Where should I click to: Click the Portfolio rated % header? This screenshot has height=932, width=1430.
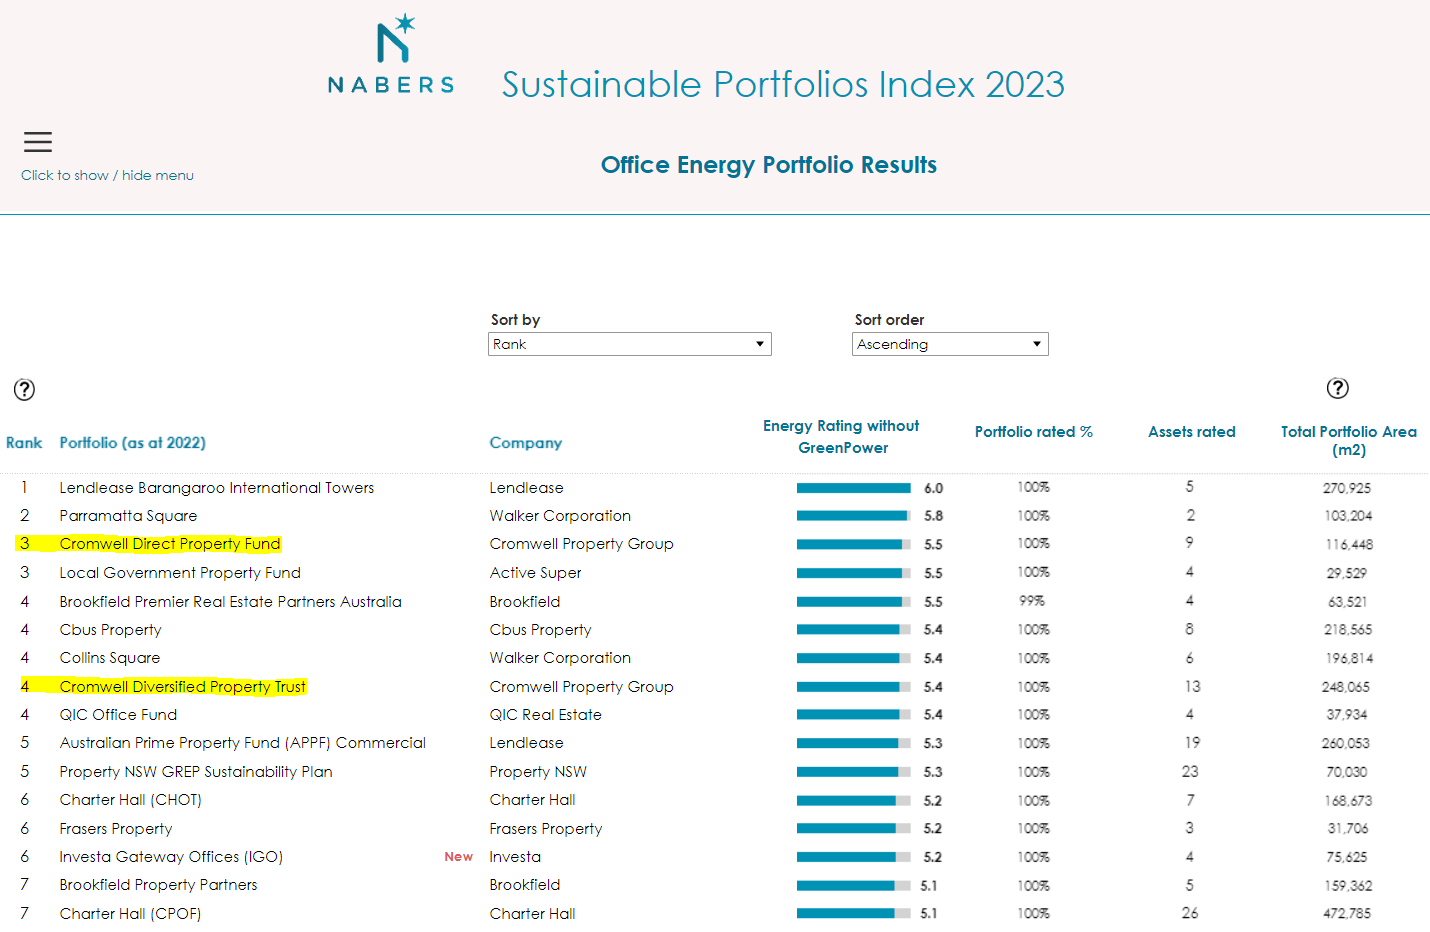(x=1034, y=432)
